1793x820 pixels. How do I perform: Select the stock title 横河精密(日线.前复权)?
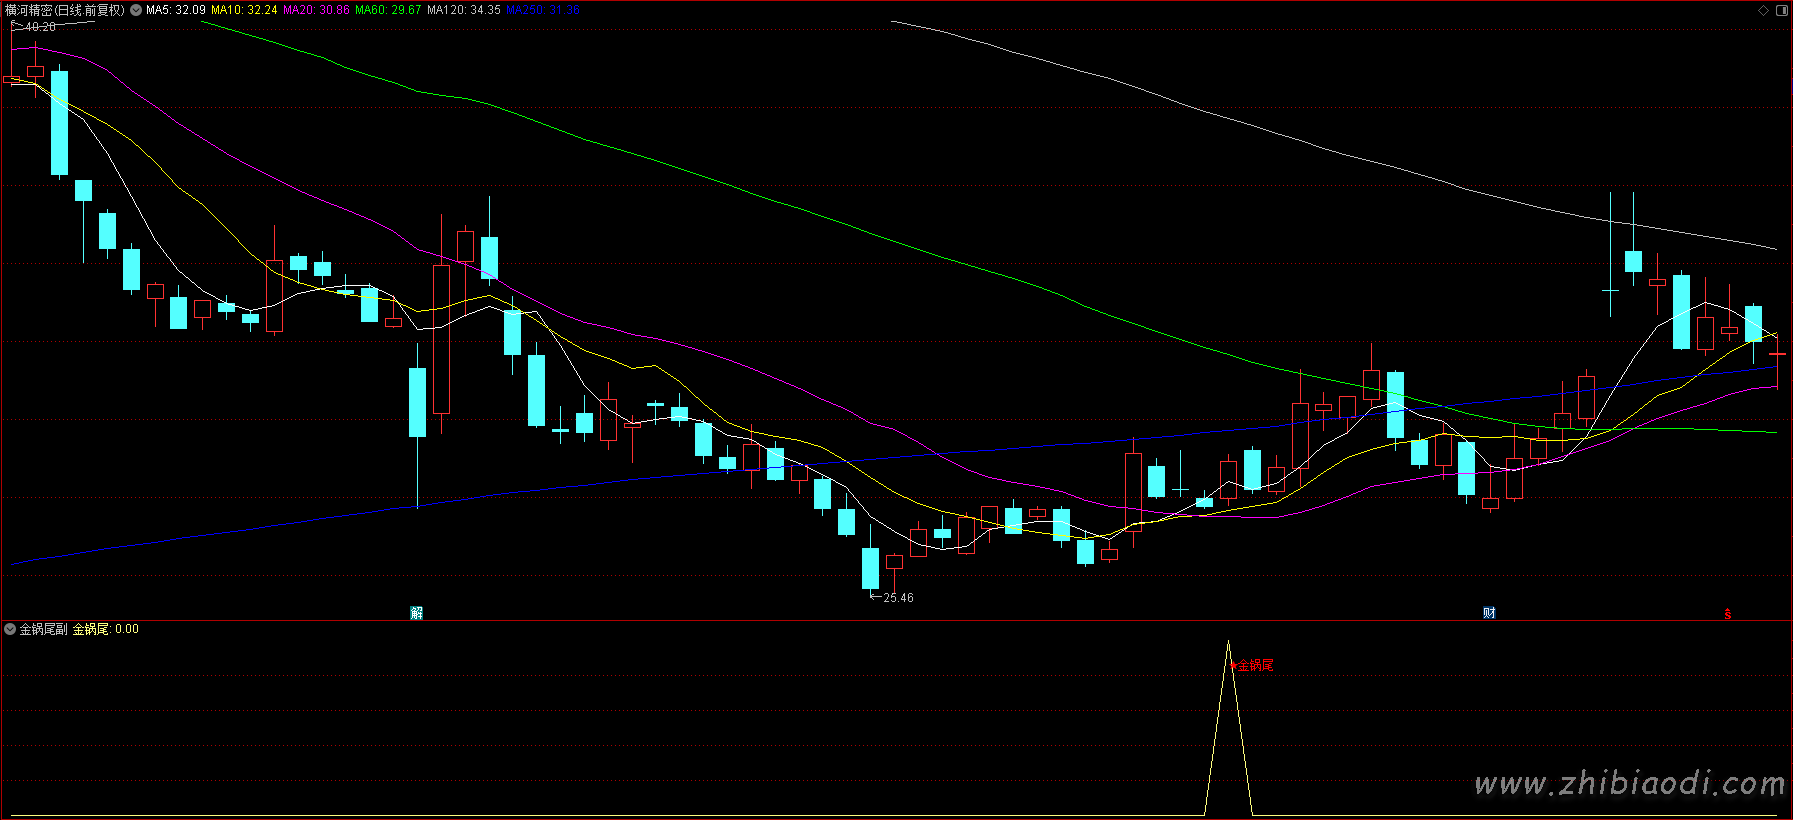[65, 10]
